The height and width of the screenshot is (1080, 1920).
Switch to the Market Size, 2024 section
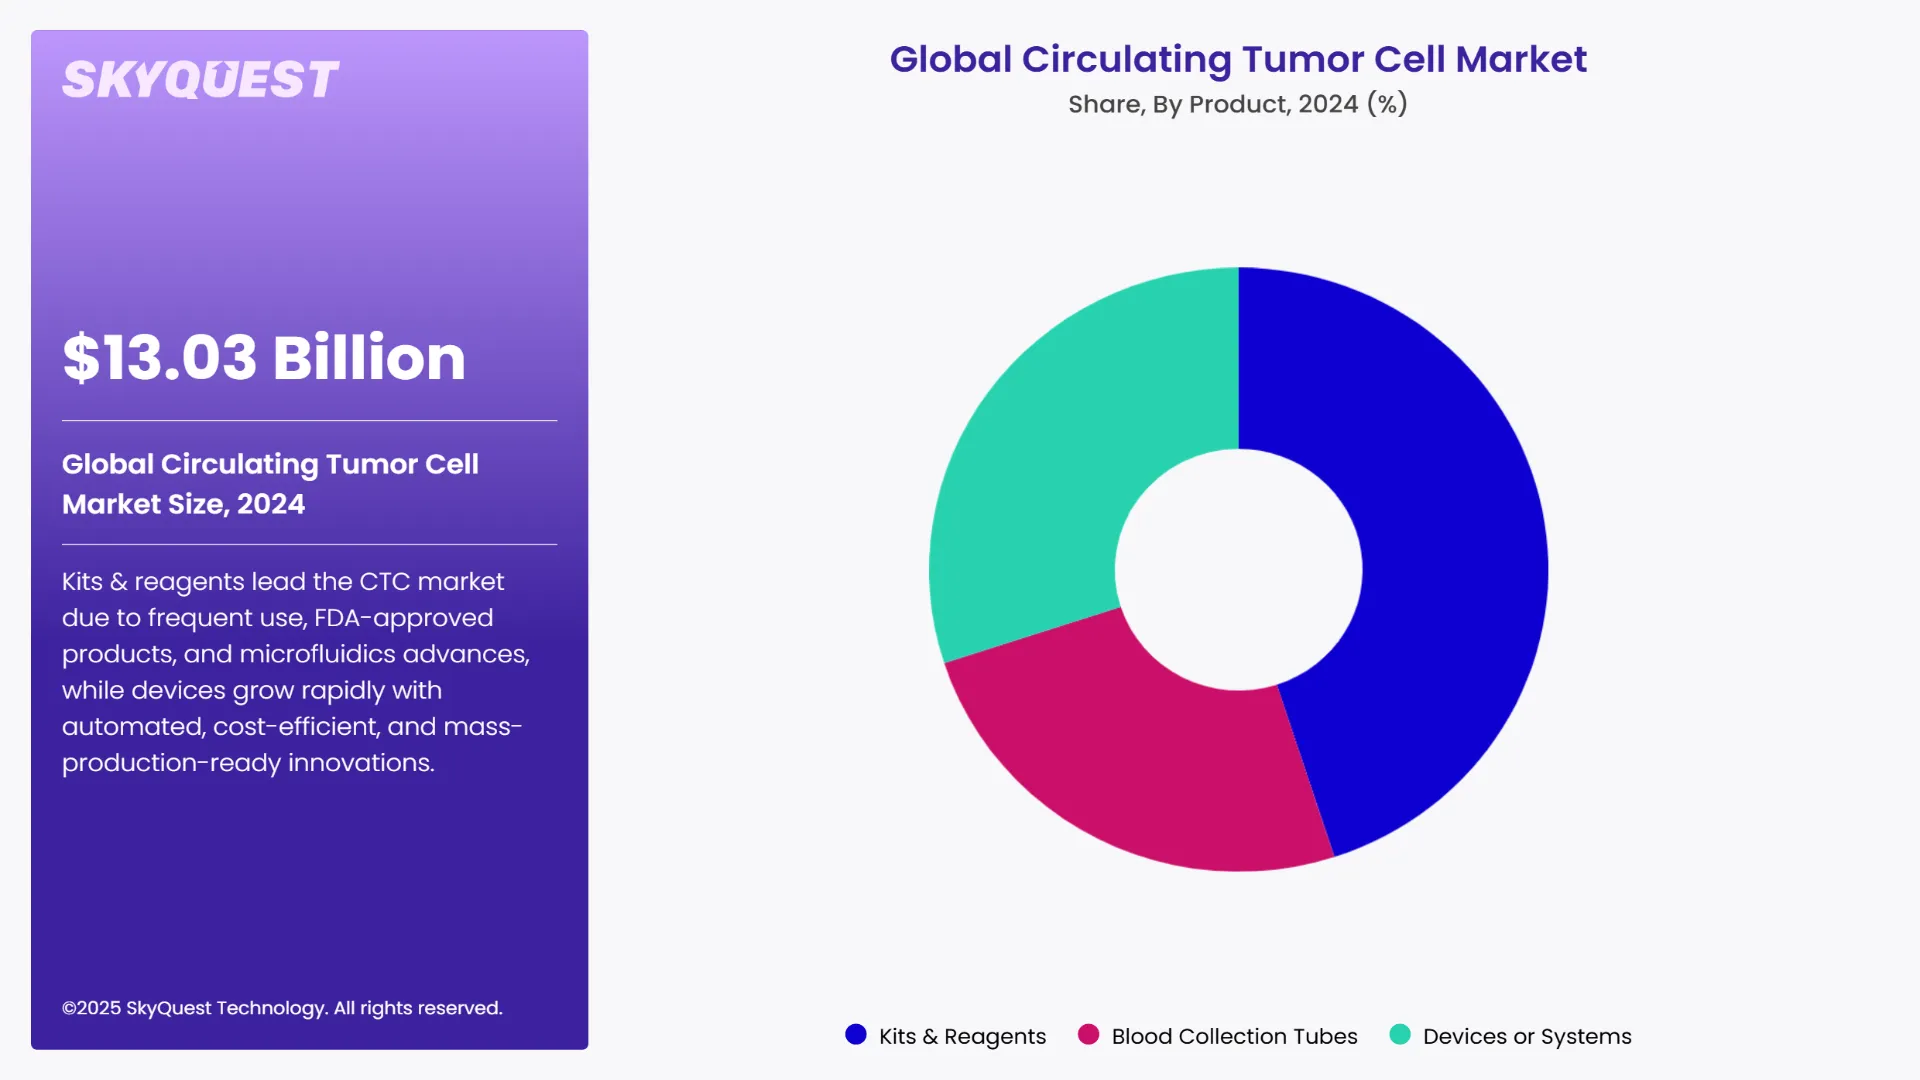[271, 484]
